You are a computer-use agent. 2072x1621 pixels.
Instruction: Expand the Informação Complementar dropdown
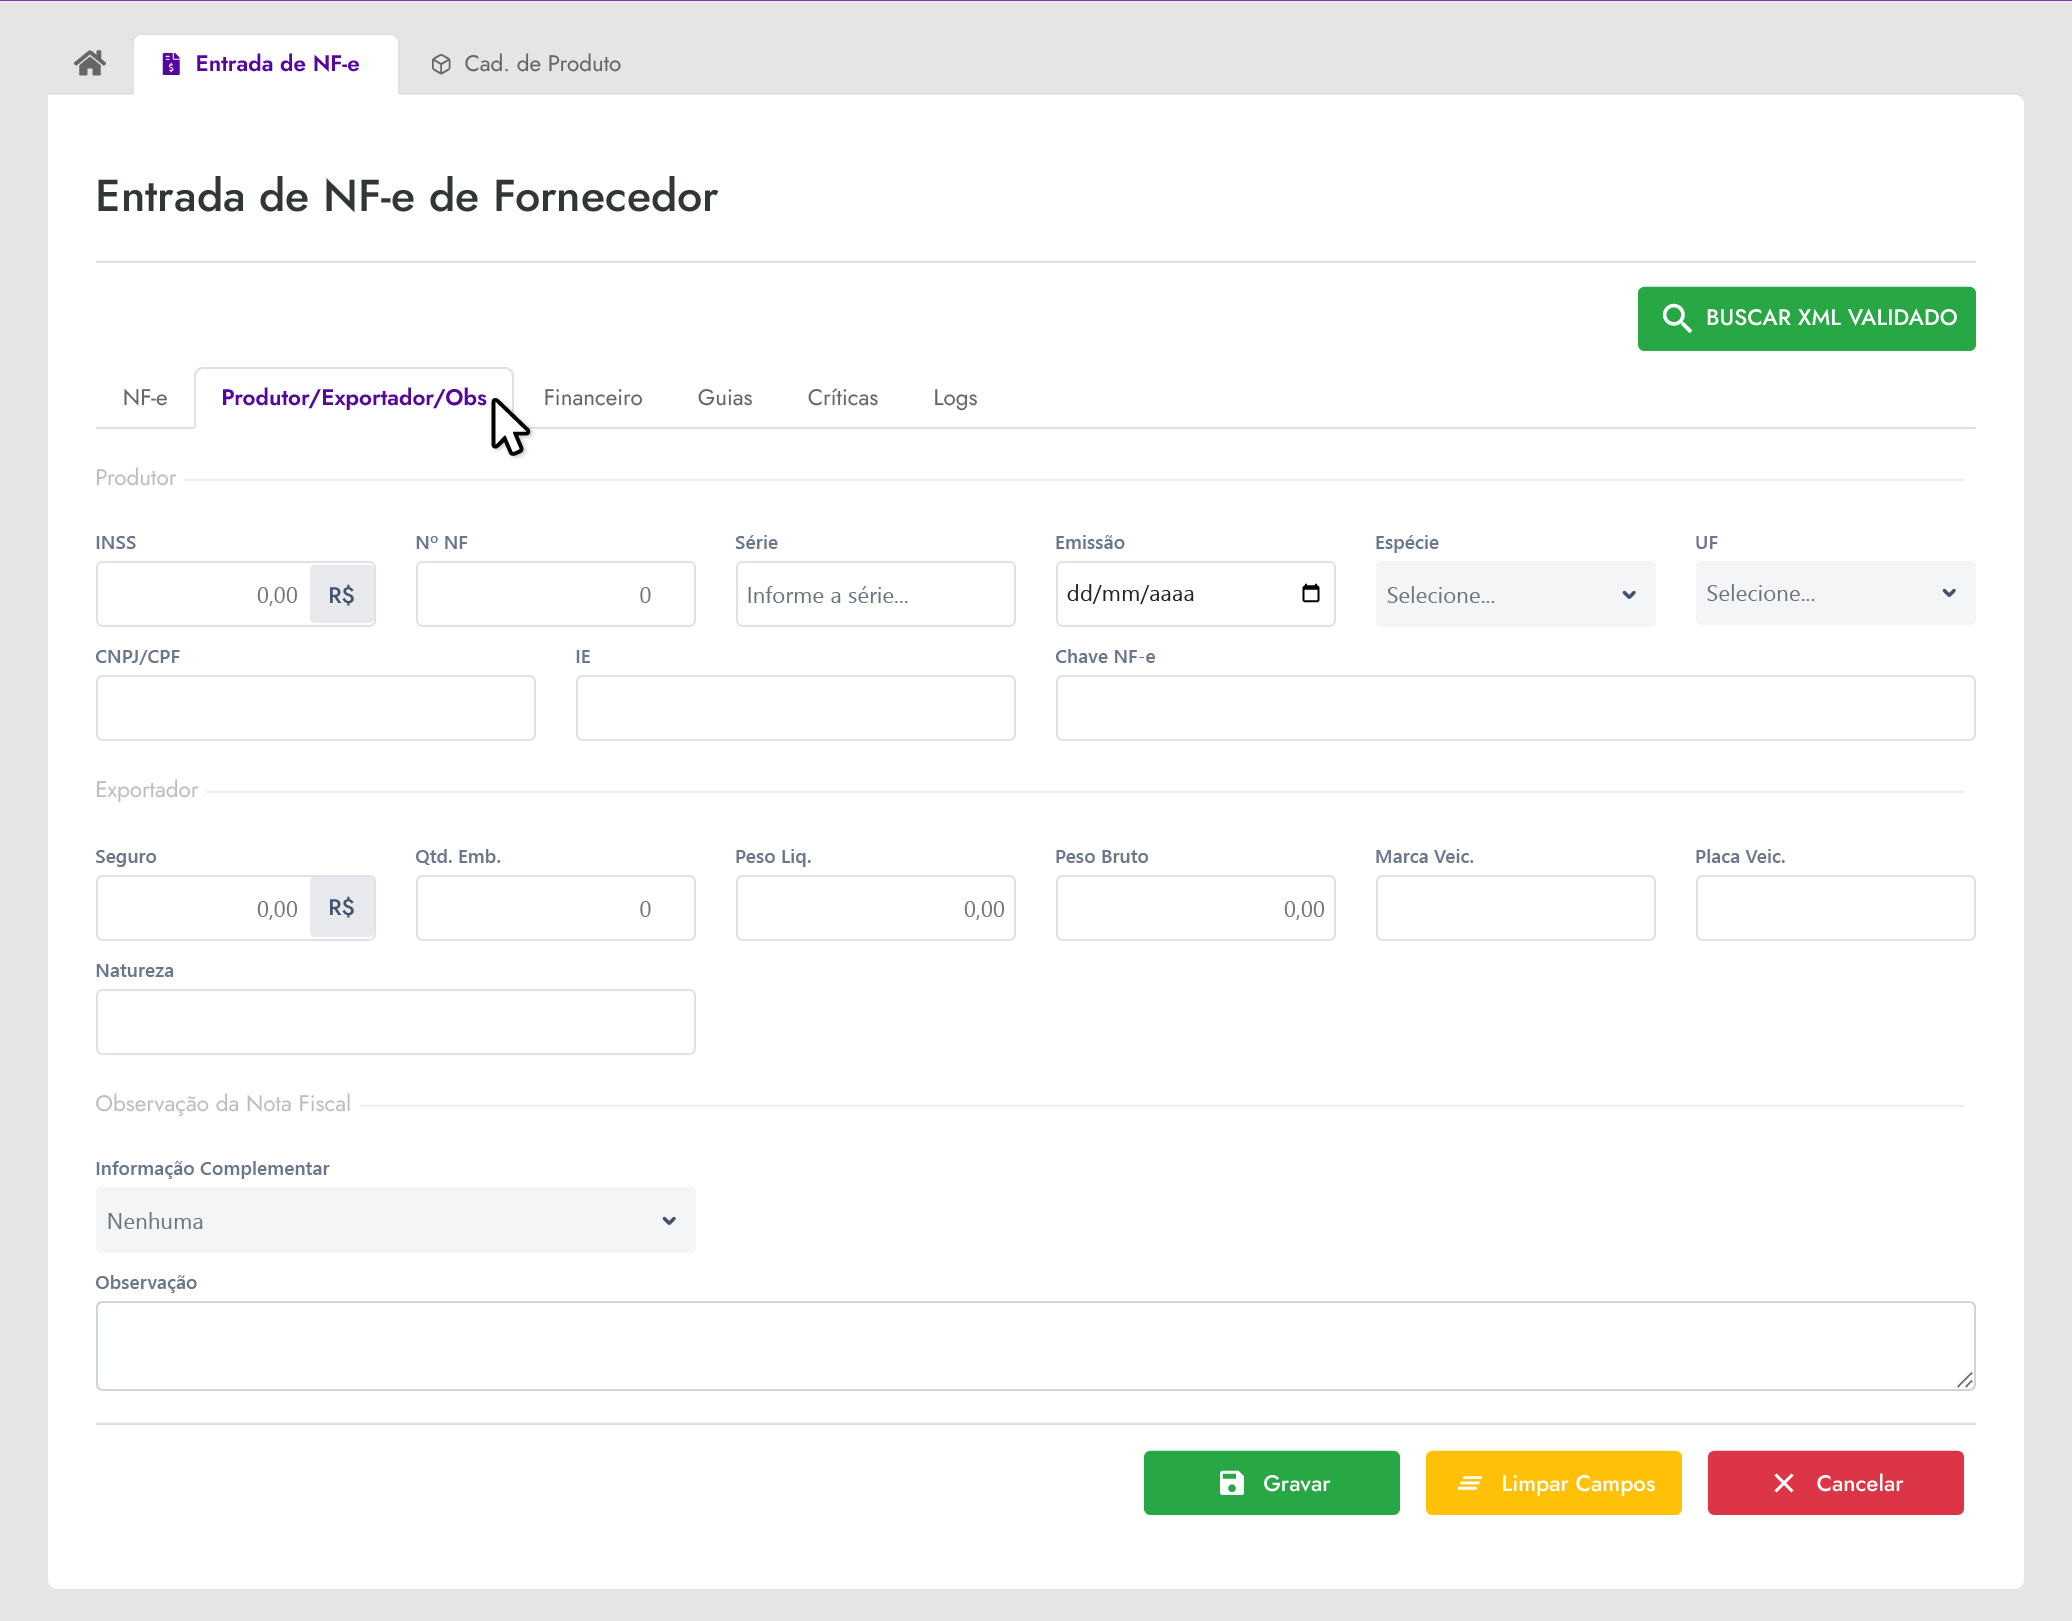click(x=395, y=1220)
